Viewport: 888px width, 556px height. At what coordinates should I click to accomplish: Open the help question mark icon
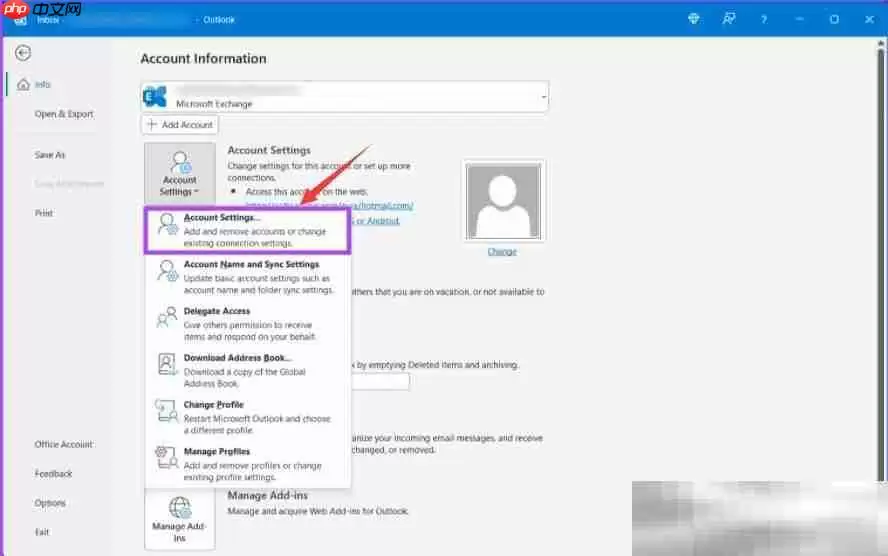click(763, 18)
